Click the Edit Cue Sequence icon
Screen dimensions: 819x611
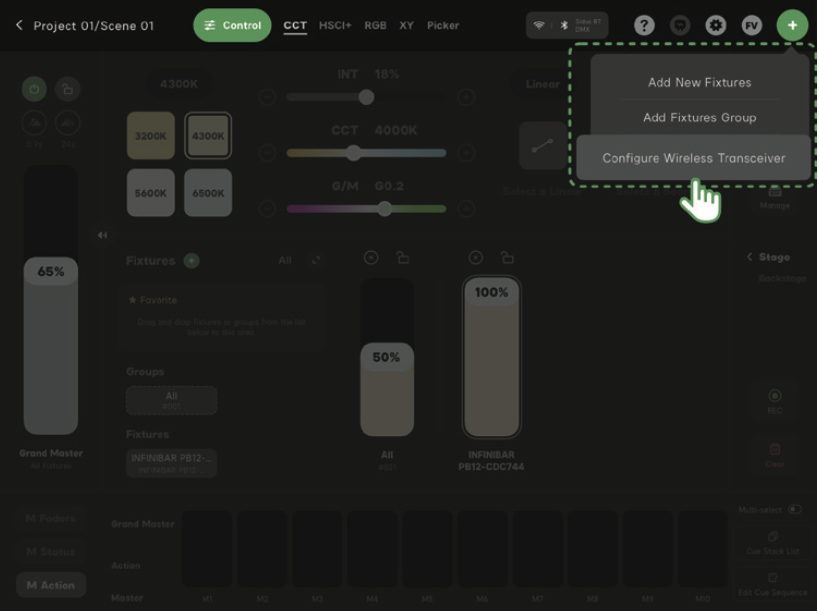[773, 577]
